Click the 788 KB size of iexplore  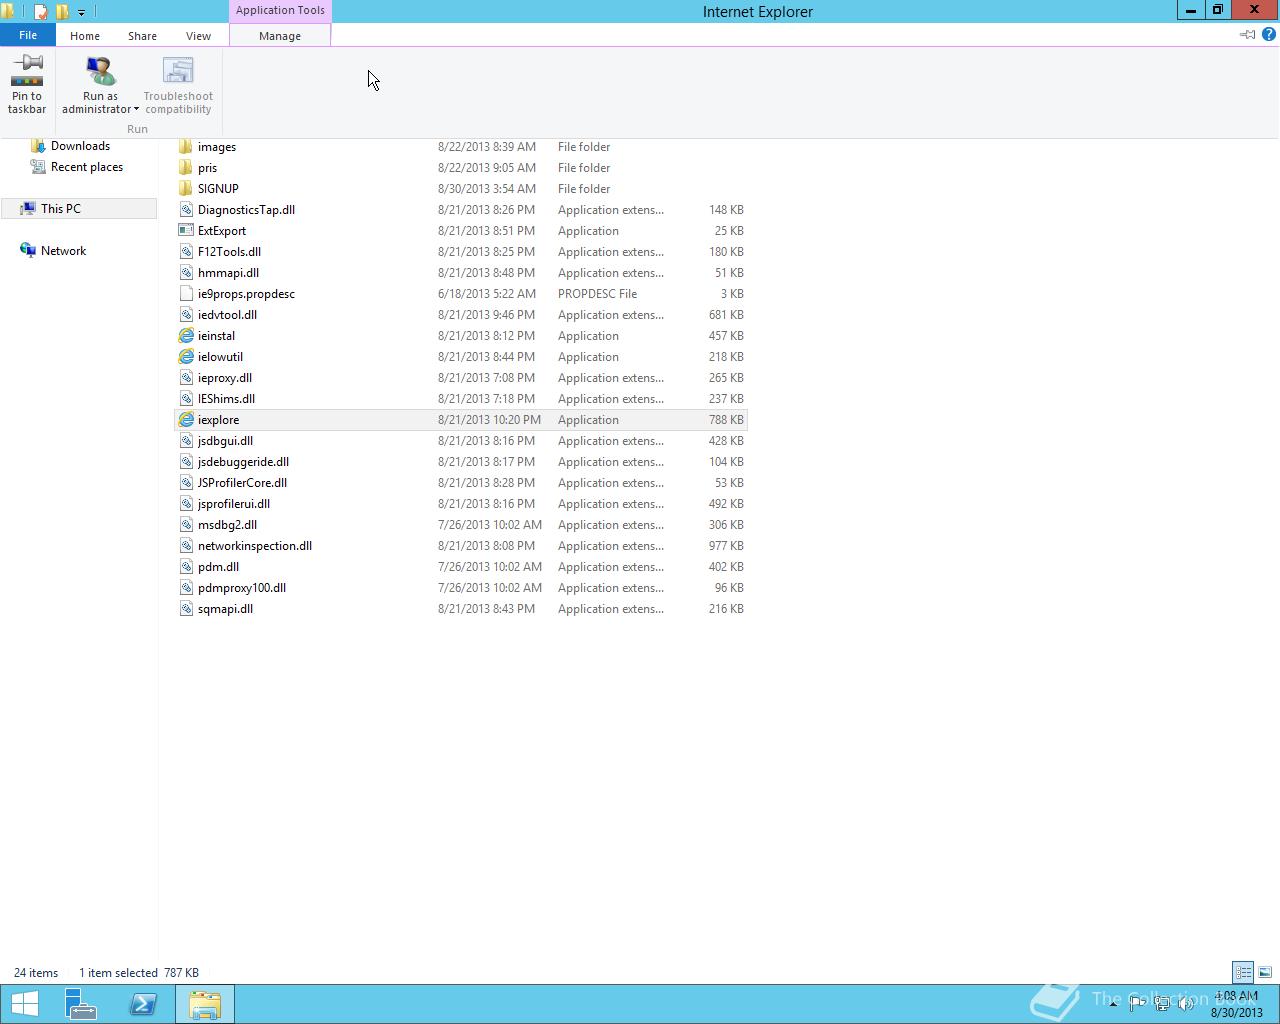click(726, 420)
